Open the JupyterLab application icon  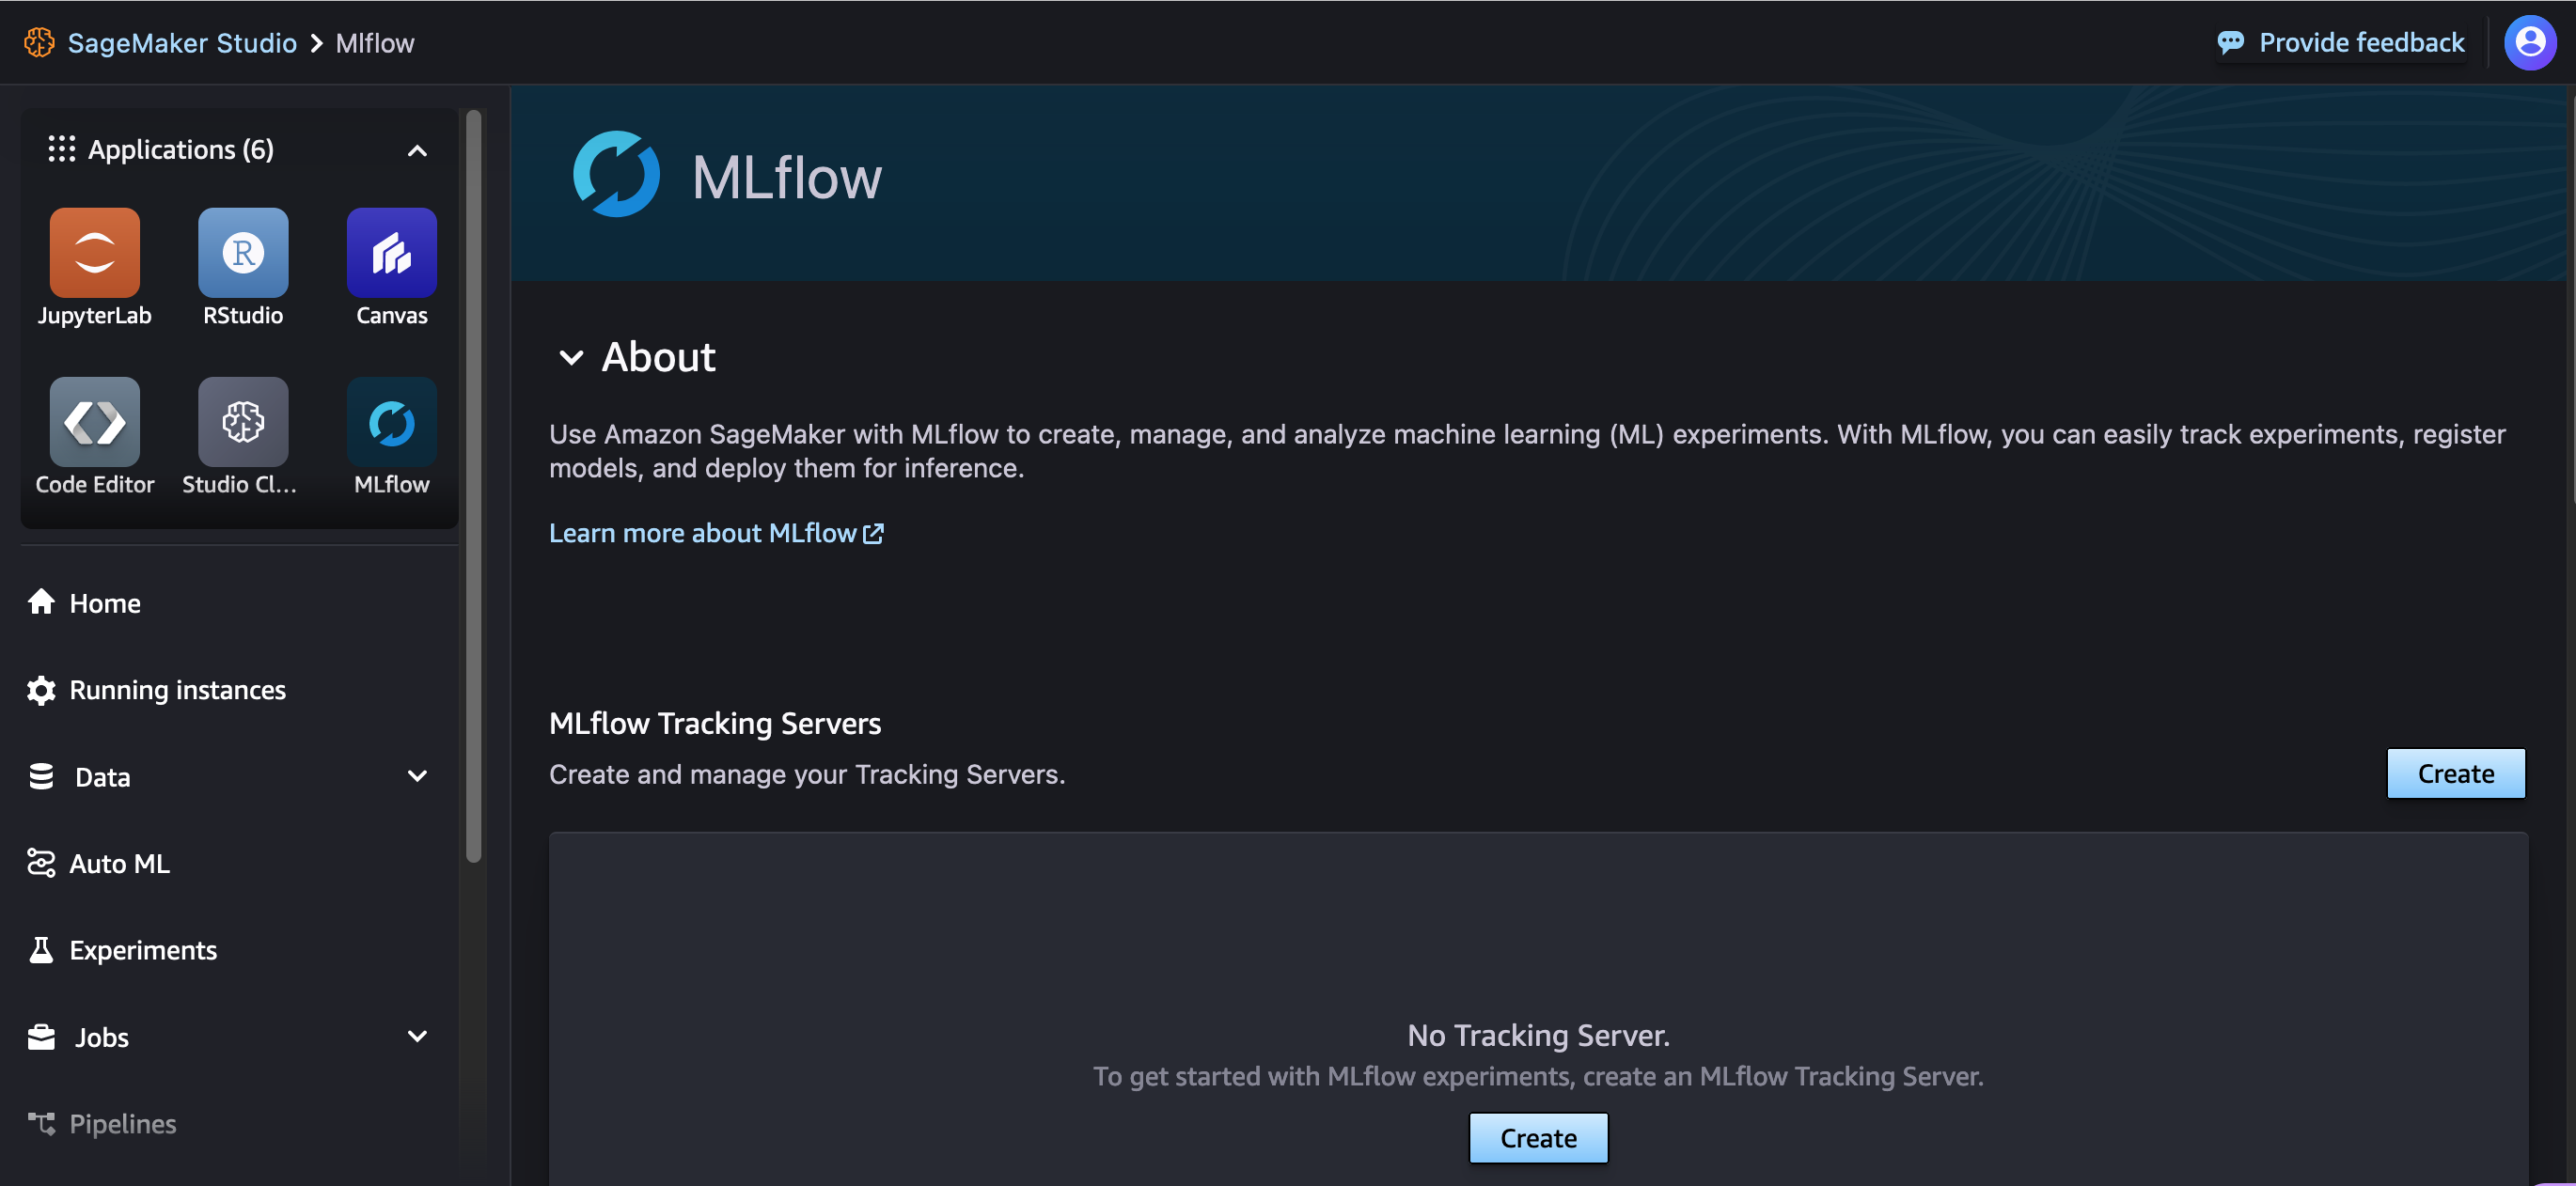94,253
